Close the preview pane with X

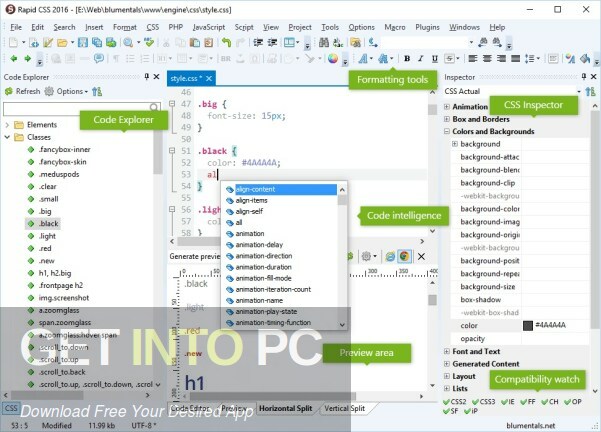point(421,256)
